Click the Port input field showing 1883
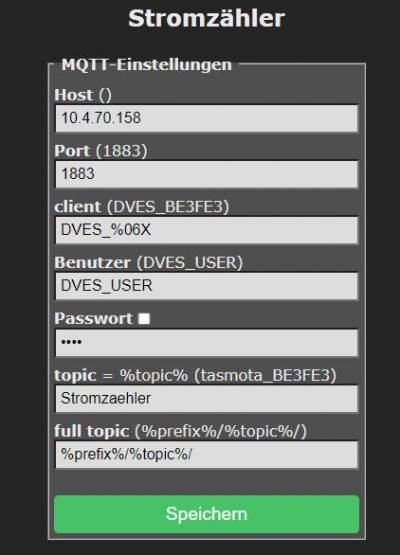This screenshot has width=400, height=555. pos(207,174)
